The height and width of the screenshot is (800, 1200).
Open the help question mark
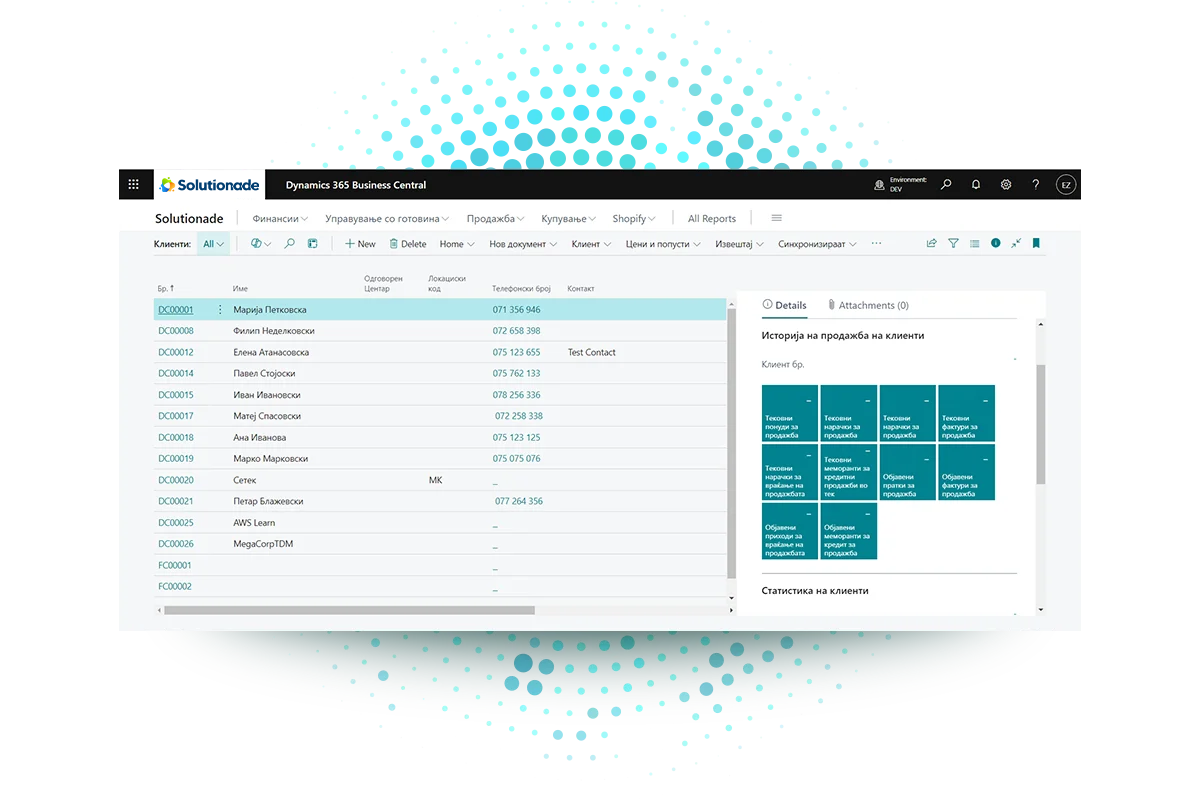click(x=1036, y=185)
